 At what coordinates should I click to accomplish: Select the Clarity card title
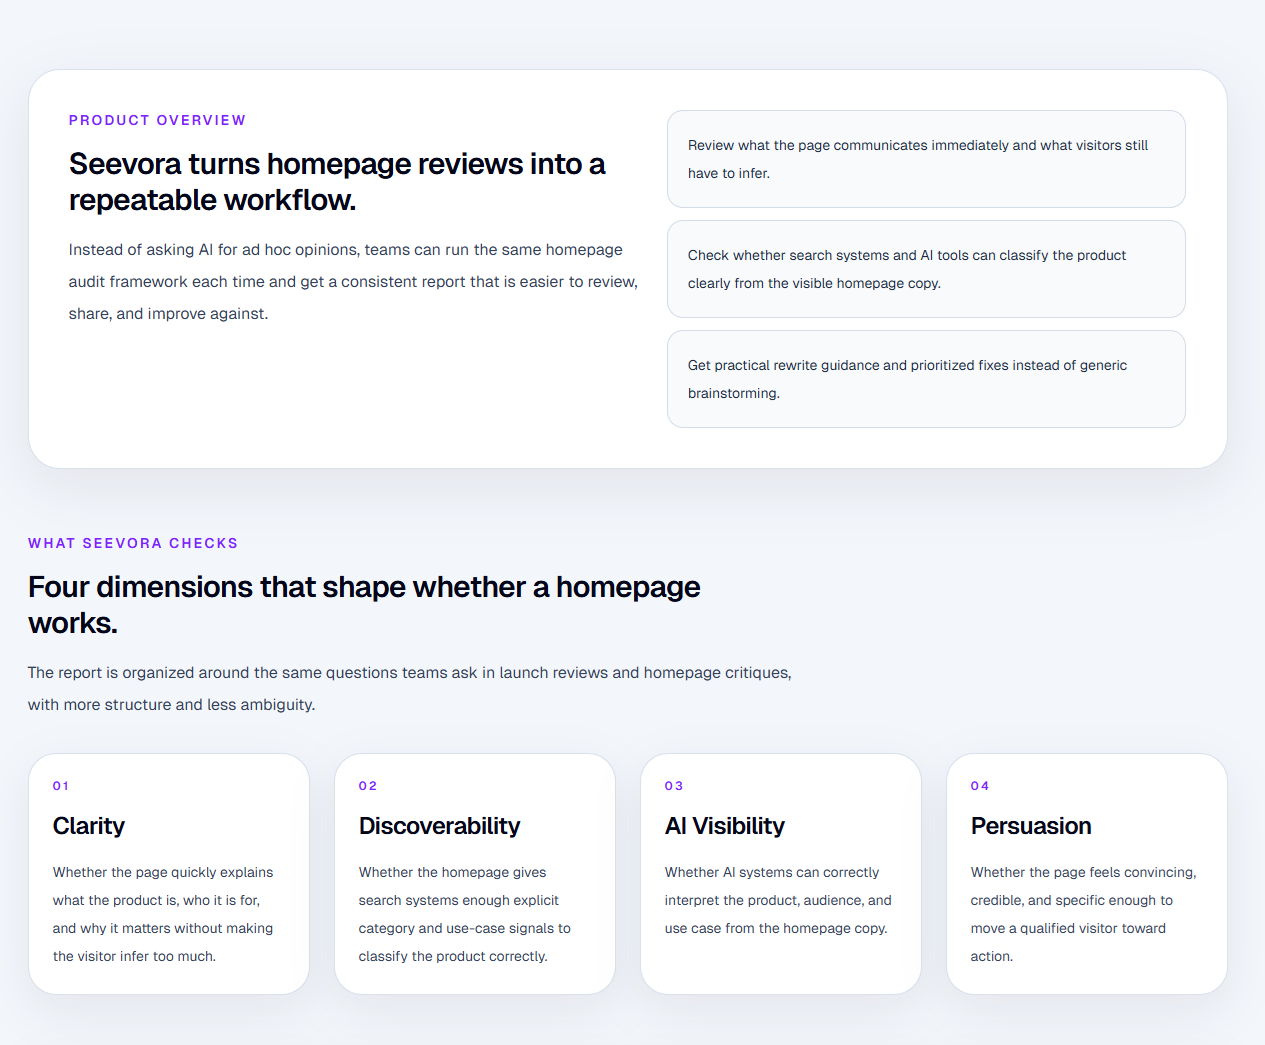pos(89,826)
